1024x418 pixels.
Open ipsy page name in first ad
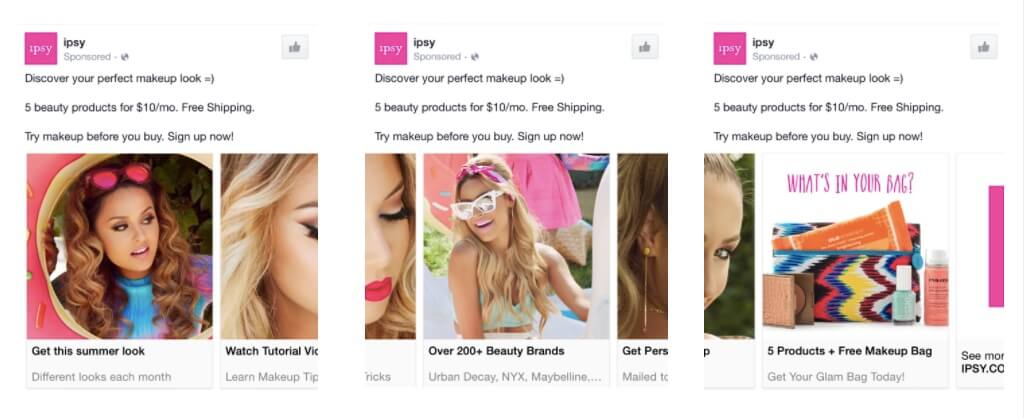point(74,43)
